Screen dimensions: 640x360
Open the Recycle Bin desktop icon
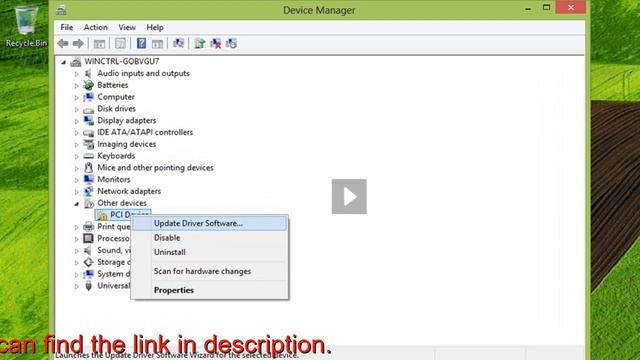pyautogui.click(x=26, y=25)
